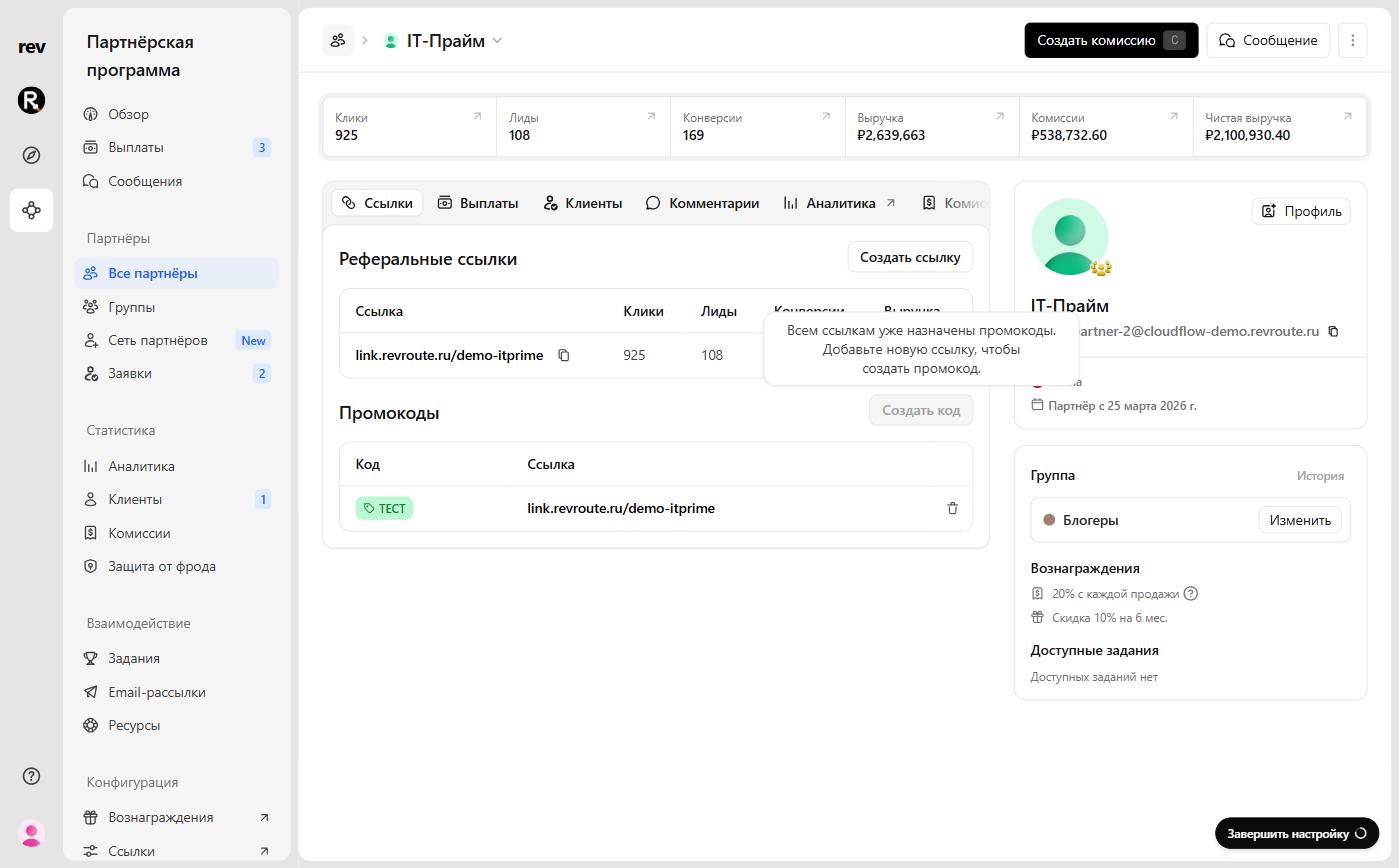Viewport: 1399px width, 868px height.
Task: Open the Чистая выручка stat arrow
Action: point(1347,117)
